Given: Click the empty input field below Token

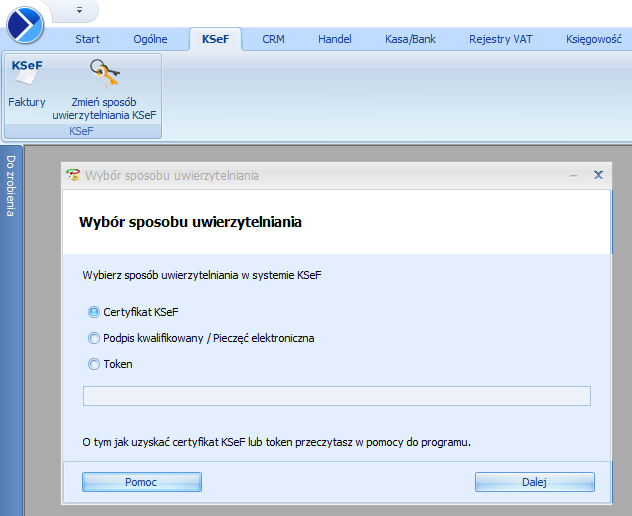Looking at the screenshot, I should coord(337,396).
